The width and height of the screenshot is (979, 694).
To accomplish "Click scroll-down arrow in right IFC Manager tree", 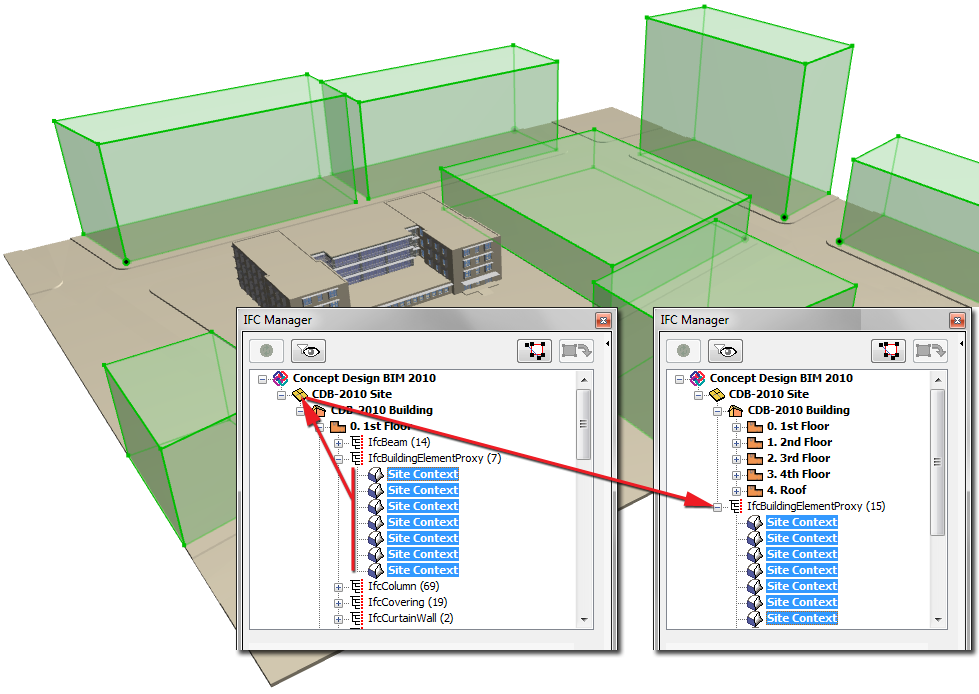I will [938, 620].
